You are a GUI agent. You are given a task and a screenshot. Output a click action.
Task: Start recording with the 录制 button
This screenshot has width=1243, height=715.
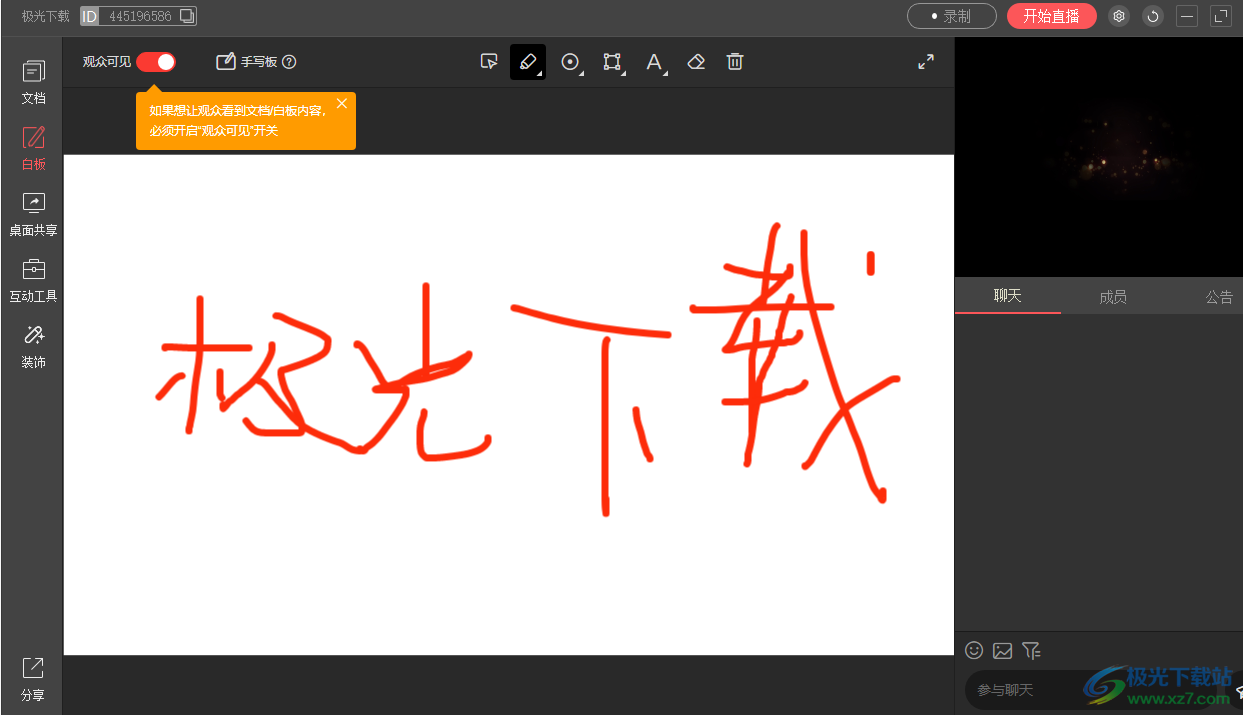(951, 16)
